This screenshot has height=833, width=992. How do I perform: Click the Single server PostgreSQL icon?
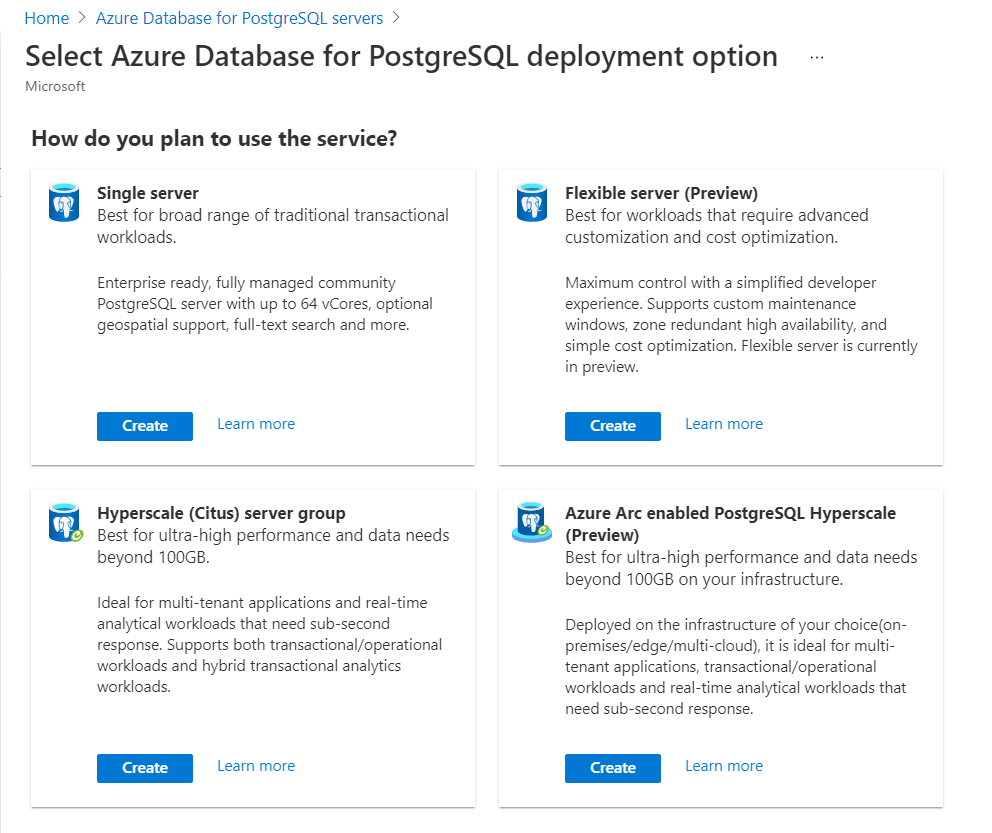pyautogui.click(x=64, y=202)
